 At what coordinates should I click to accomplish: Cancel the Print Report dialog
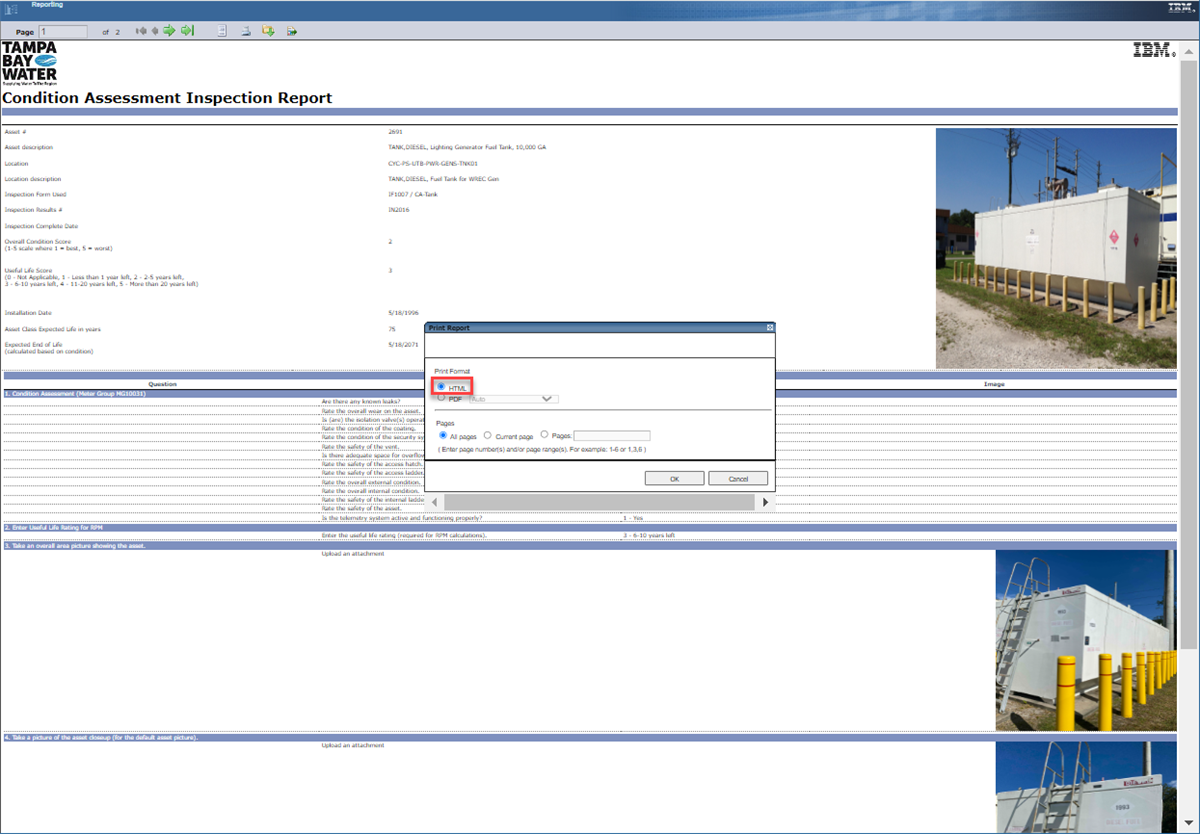[737, 478]
